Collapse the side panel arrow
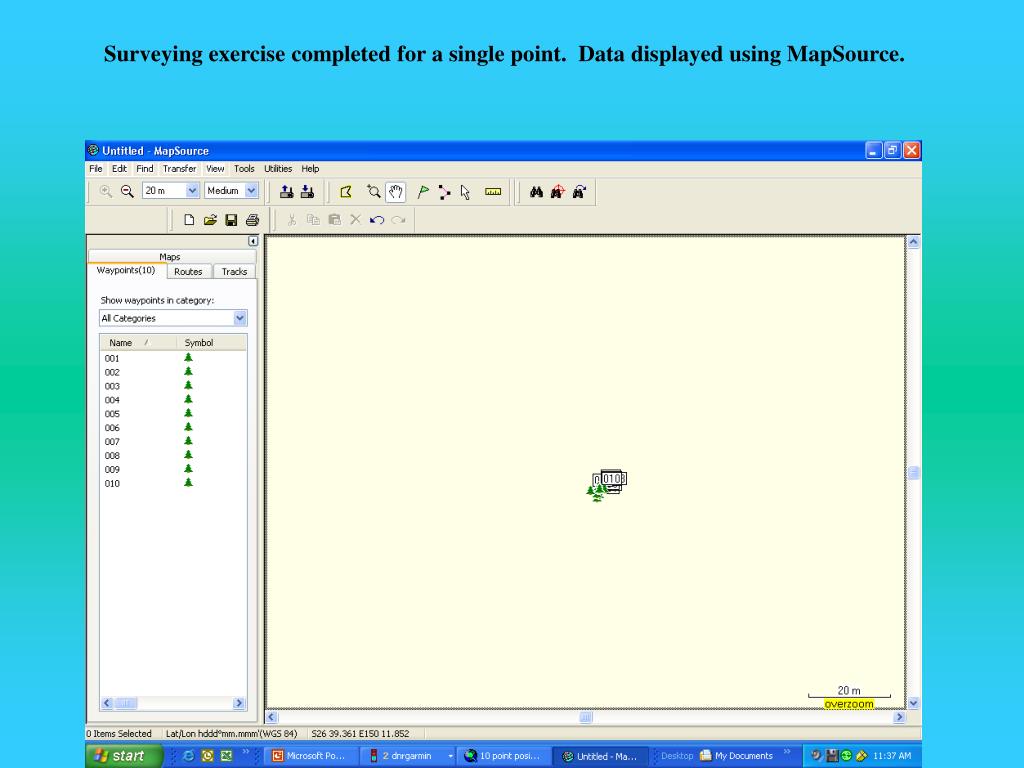Screen dimensions: 1024x768 click(253, 242)
